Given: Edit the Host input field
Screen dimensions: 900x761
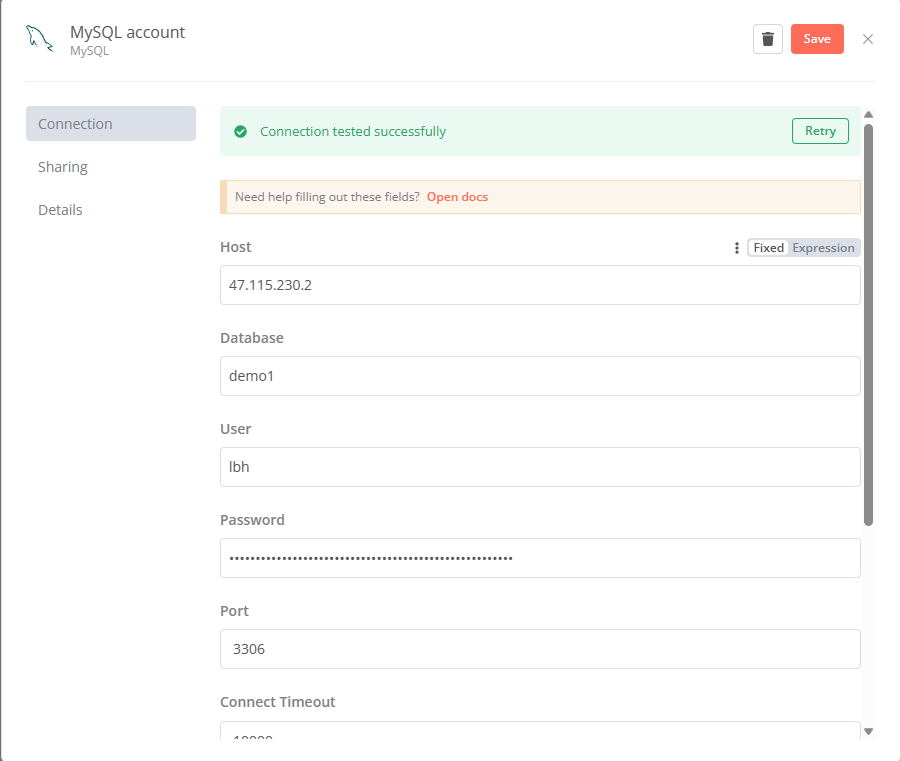Looking at the screenshot, I should (540, 285).
